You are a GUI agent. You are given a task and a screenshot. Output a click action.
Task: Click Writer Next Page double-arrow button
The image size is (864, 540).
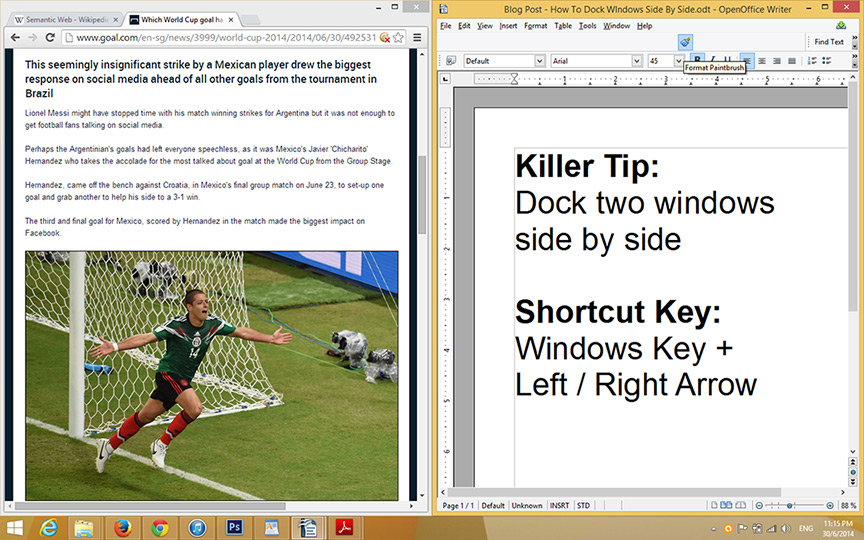[x=852, y=482]
